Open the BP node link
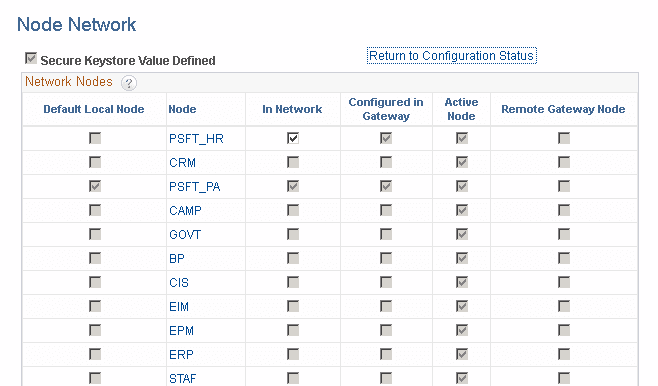Image resolution: width=658 pixels, height=386 pixels. [177, 258]
